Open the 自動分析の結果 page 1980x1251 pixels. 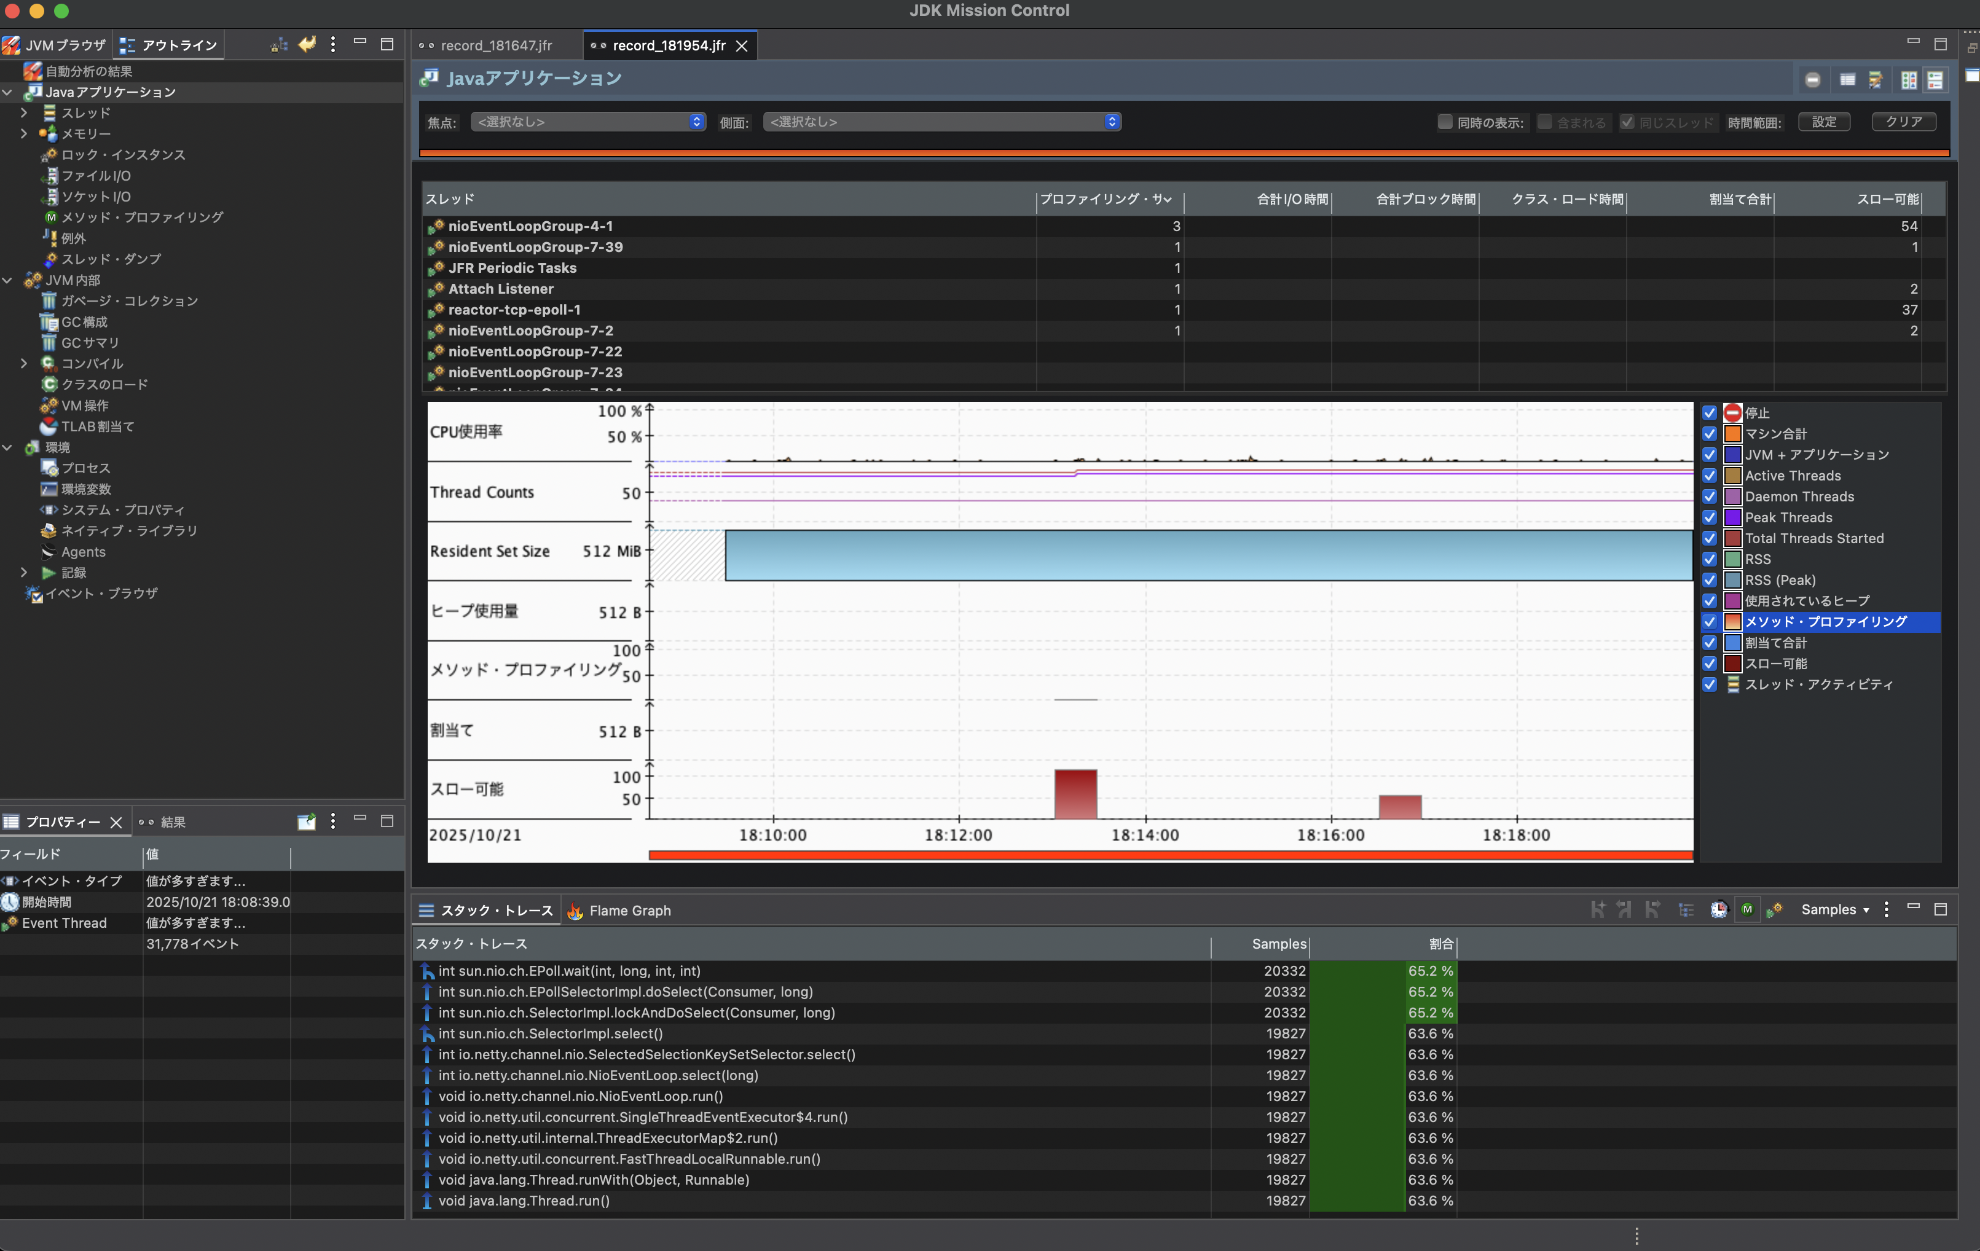(x=89, y=71)
